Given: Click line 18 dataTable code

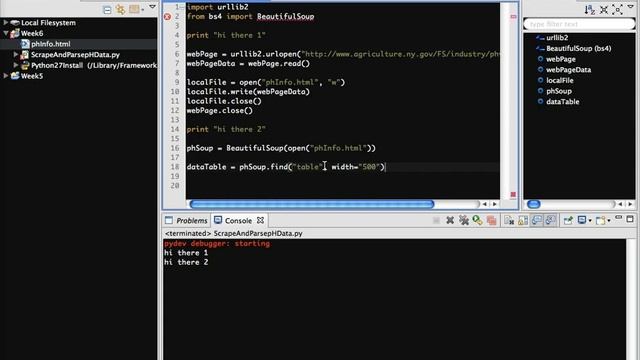Looking at the screenshot, I should tap(286, 167).
